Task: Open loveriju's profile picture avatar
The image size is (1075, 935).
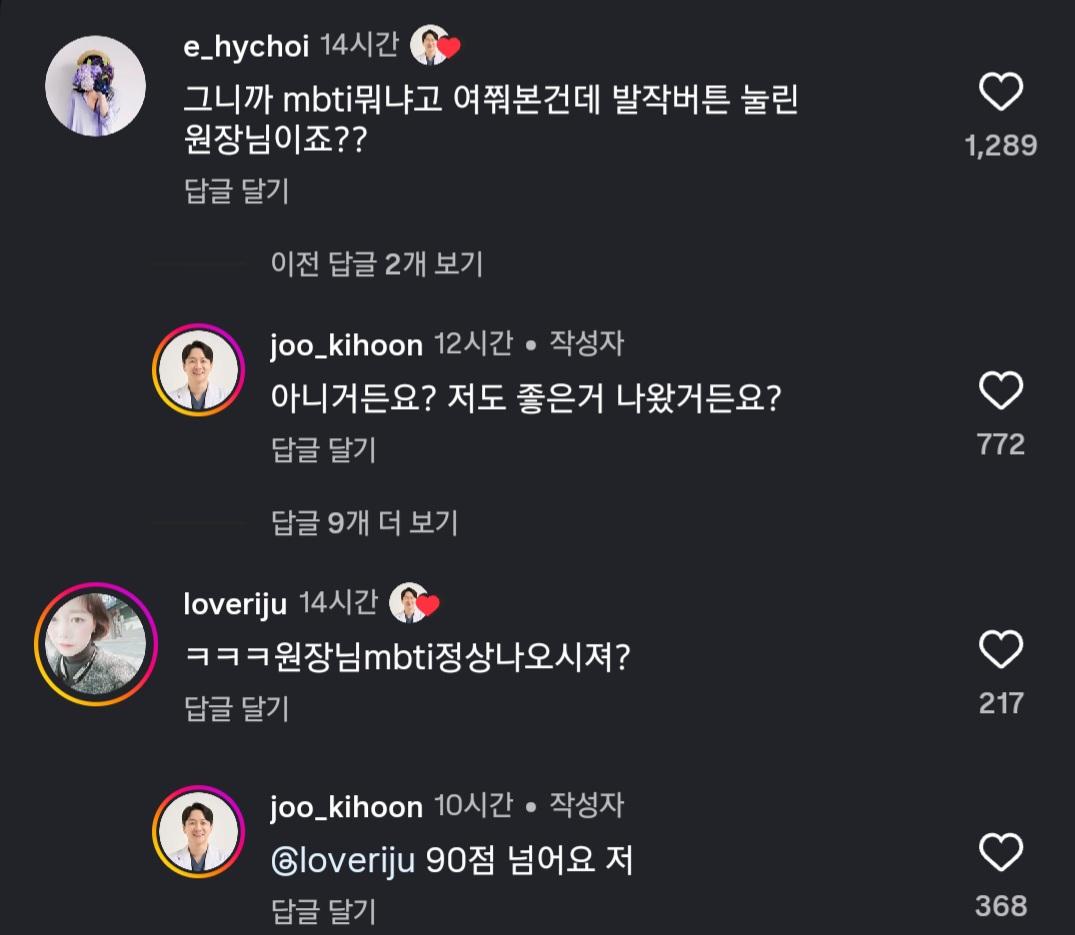Action: (96, 645)
